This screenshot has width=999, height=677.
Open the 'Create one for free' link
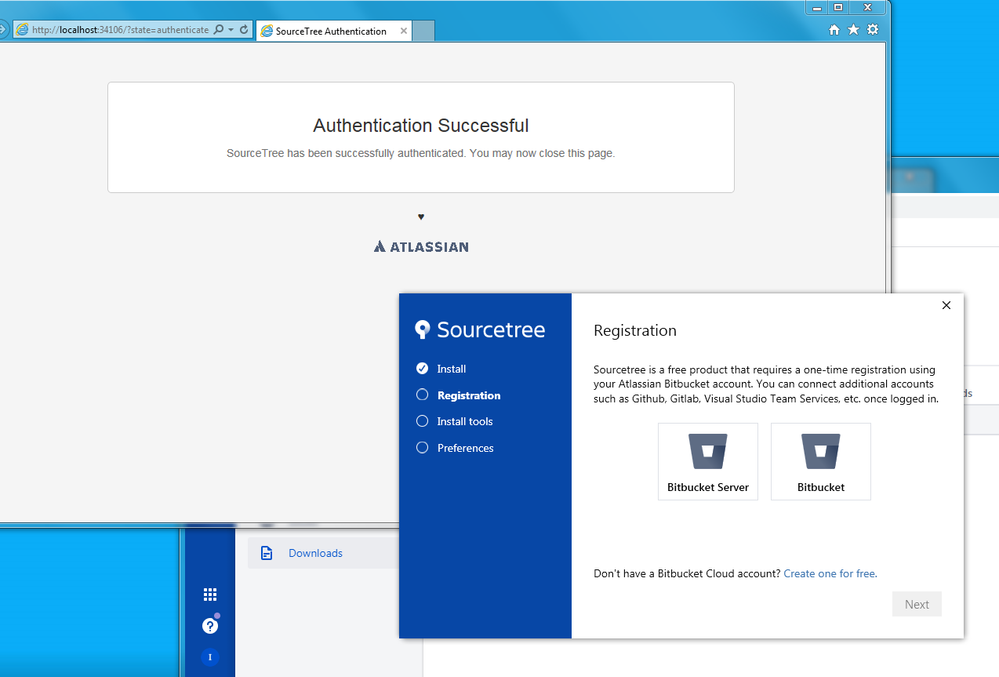830,573
